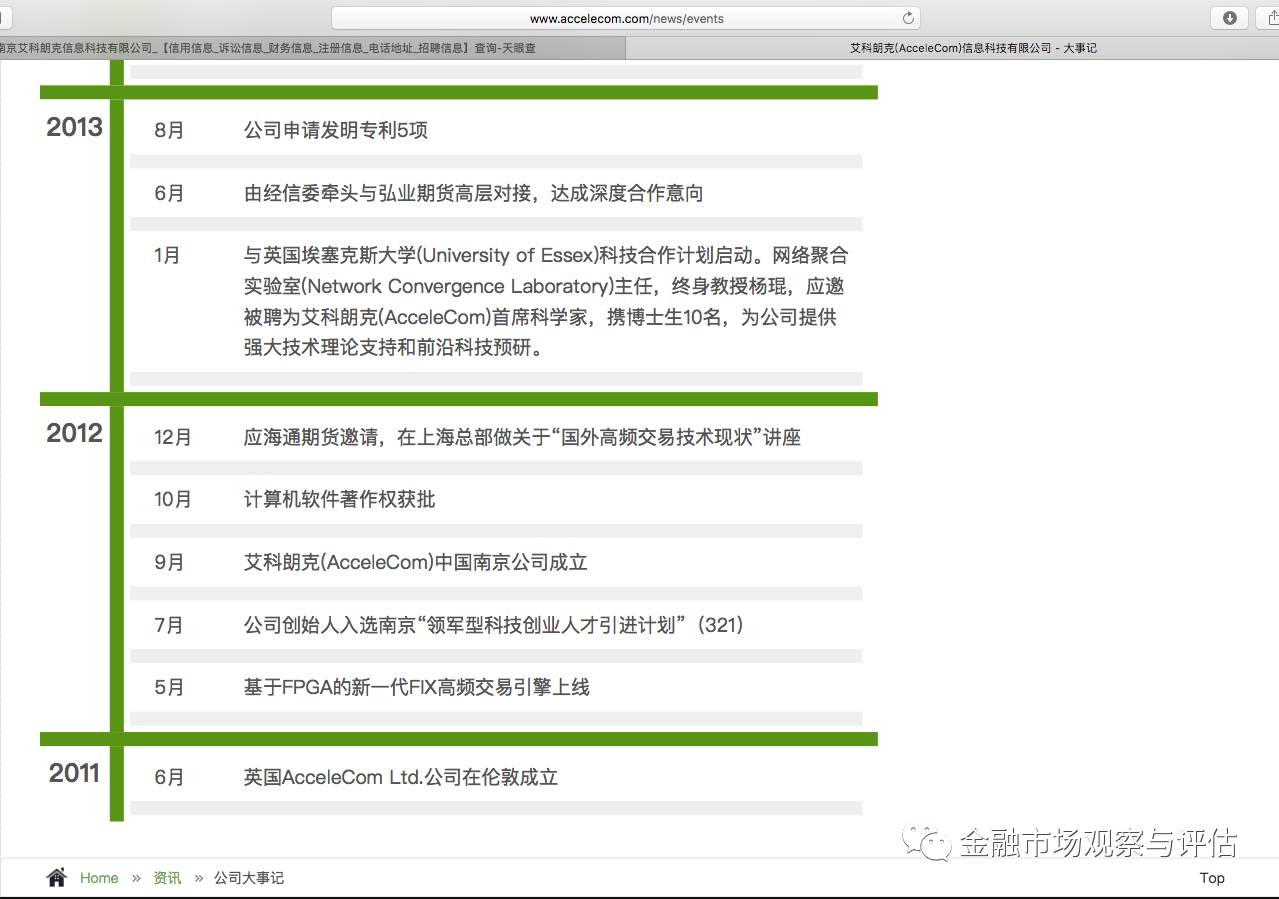Click the 5月 label under 2012
This screenshot has height=899, width=1279.
pyautogui.click(x=169, y=687)
